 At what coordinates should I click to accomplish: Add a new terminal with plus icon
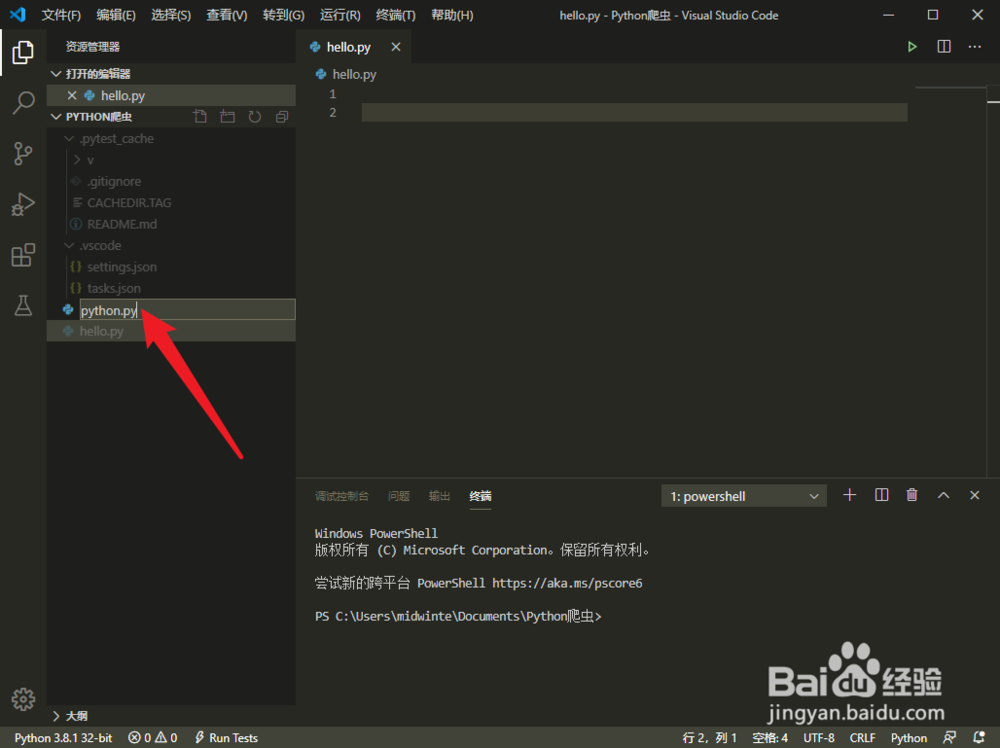(849, 495)
